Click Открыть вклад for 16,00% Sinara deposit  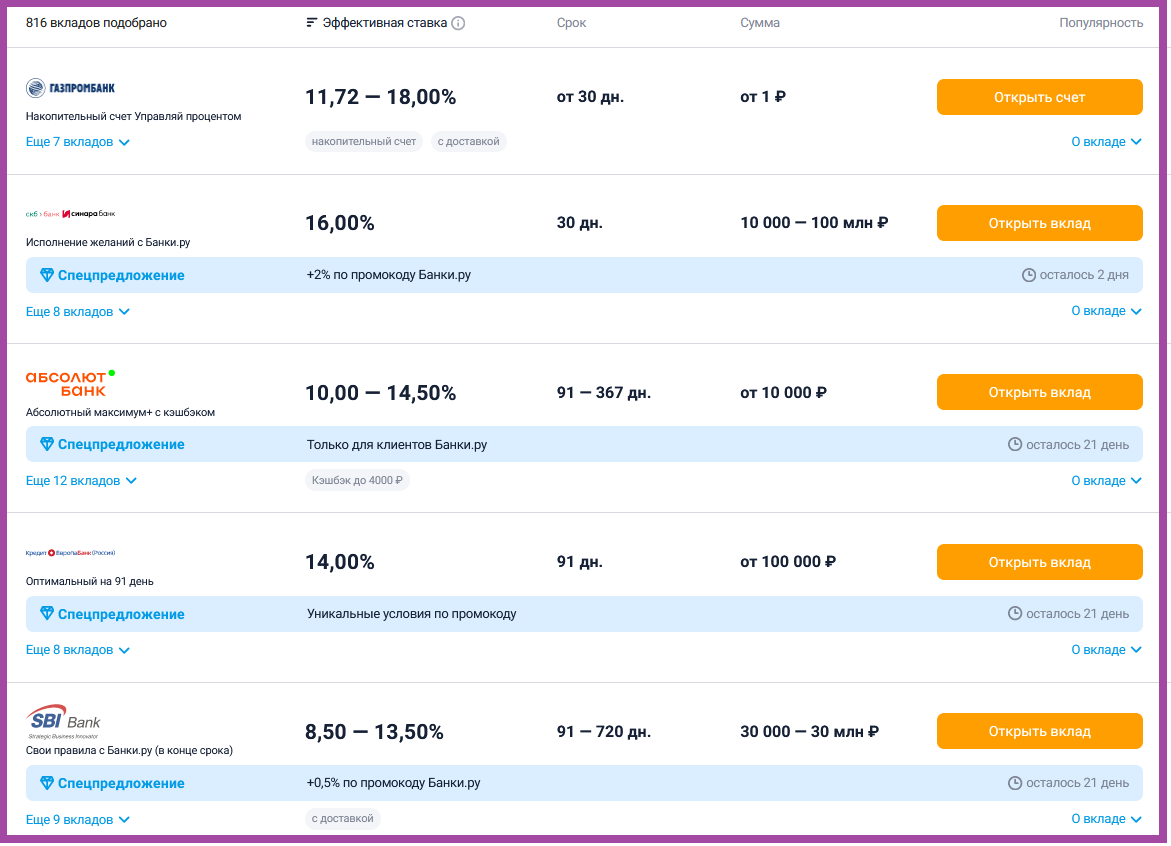1040,223
